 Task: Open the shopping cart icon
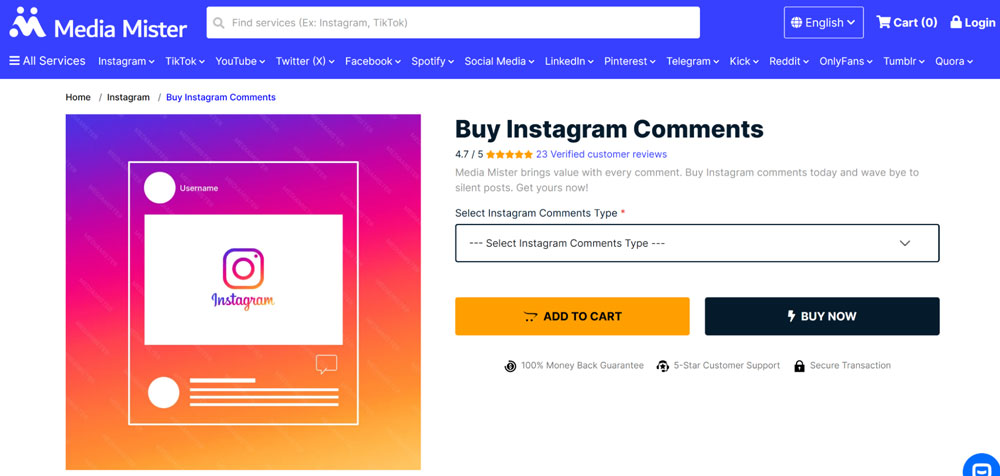click(884, 22)
